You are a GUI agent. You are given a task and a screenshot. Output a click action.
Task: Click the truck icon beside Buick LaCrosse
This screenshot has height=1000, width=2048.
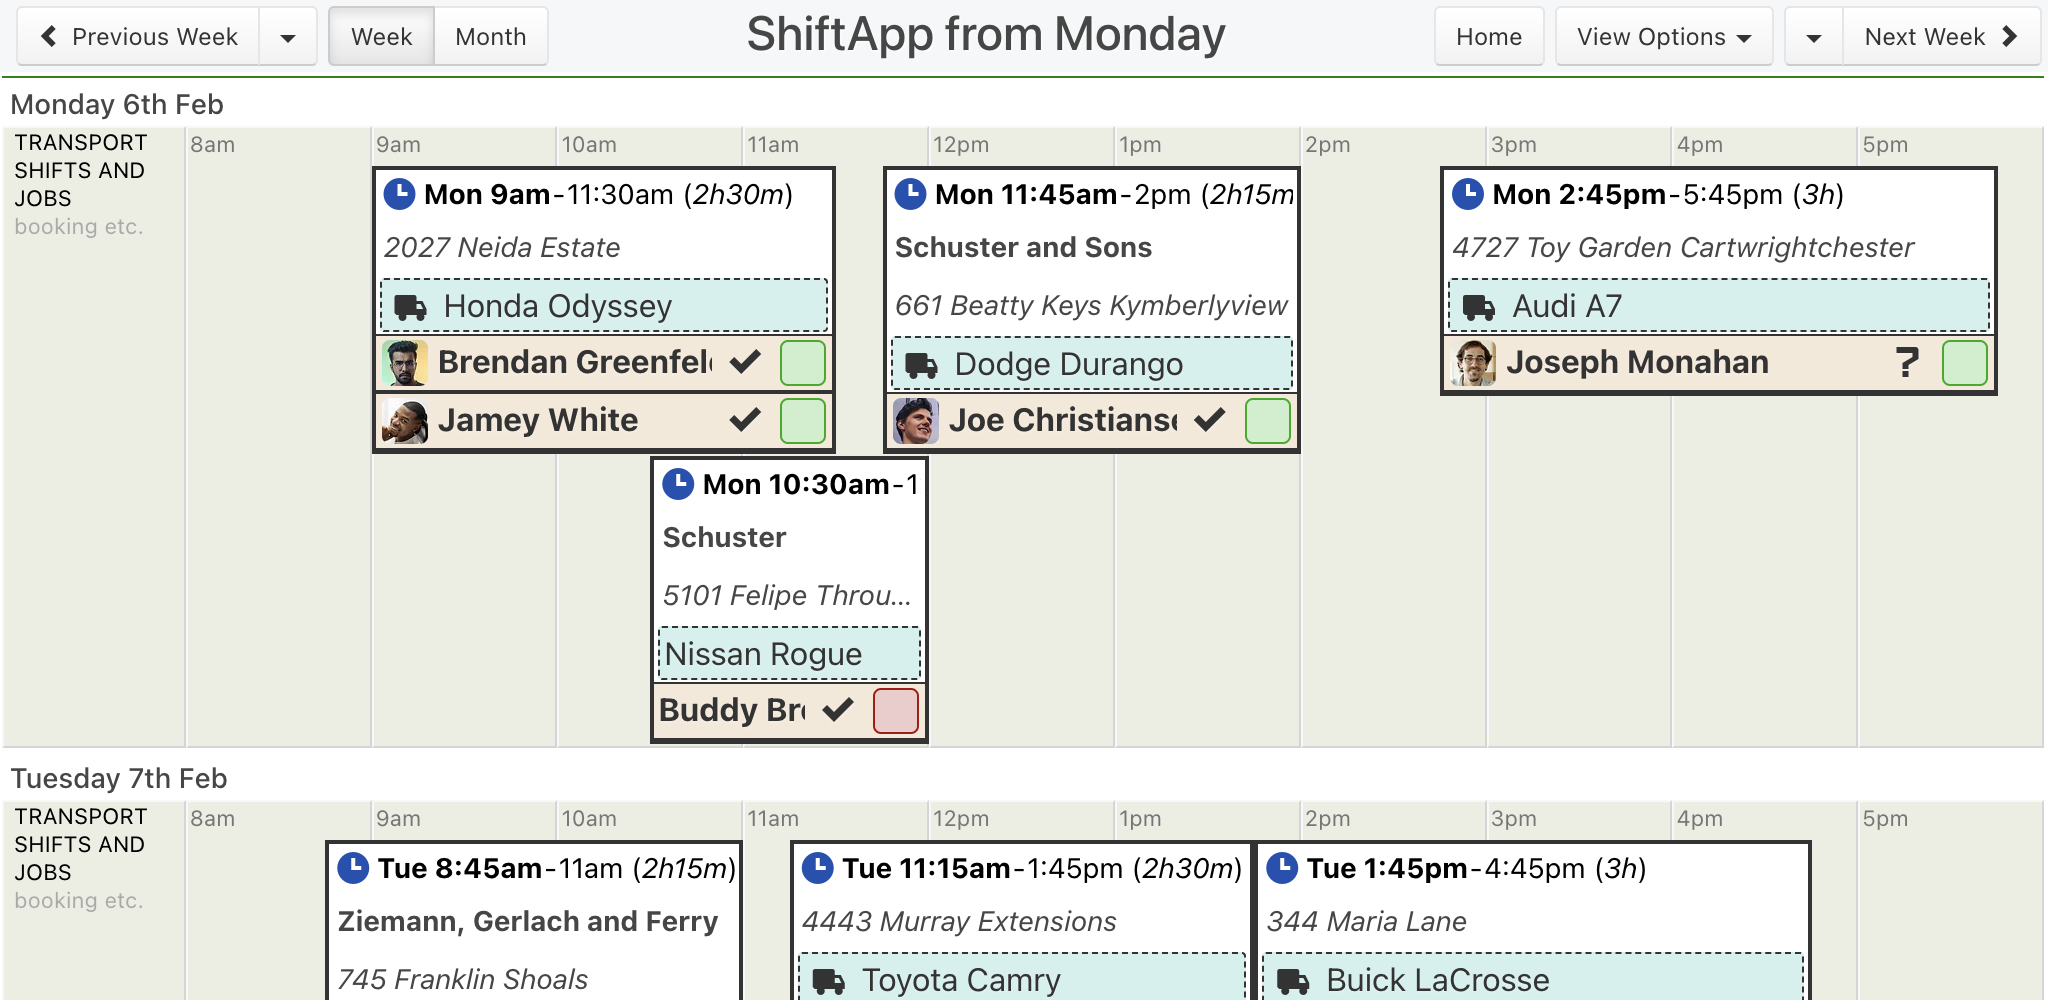[1293, 981]
